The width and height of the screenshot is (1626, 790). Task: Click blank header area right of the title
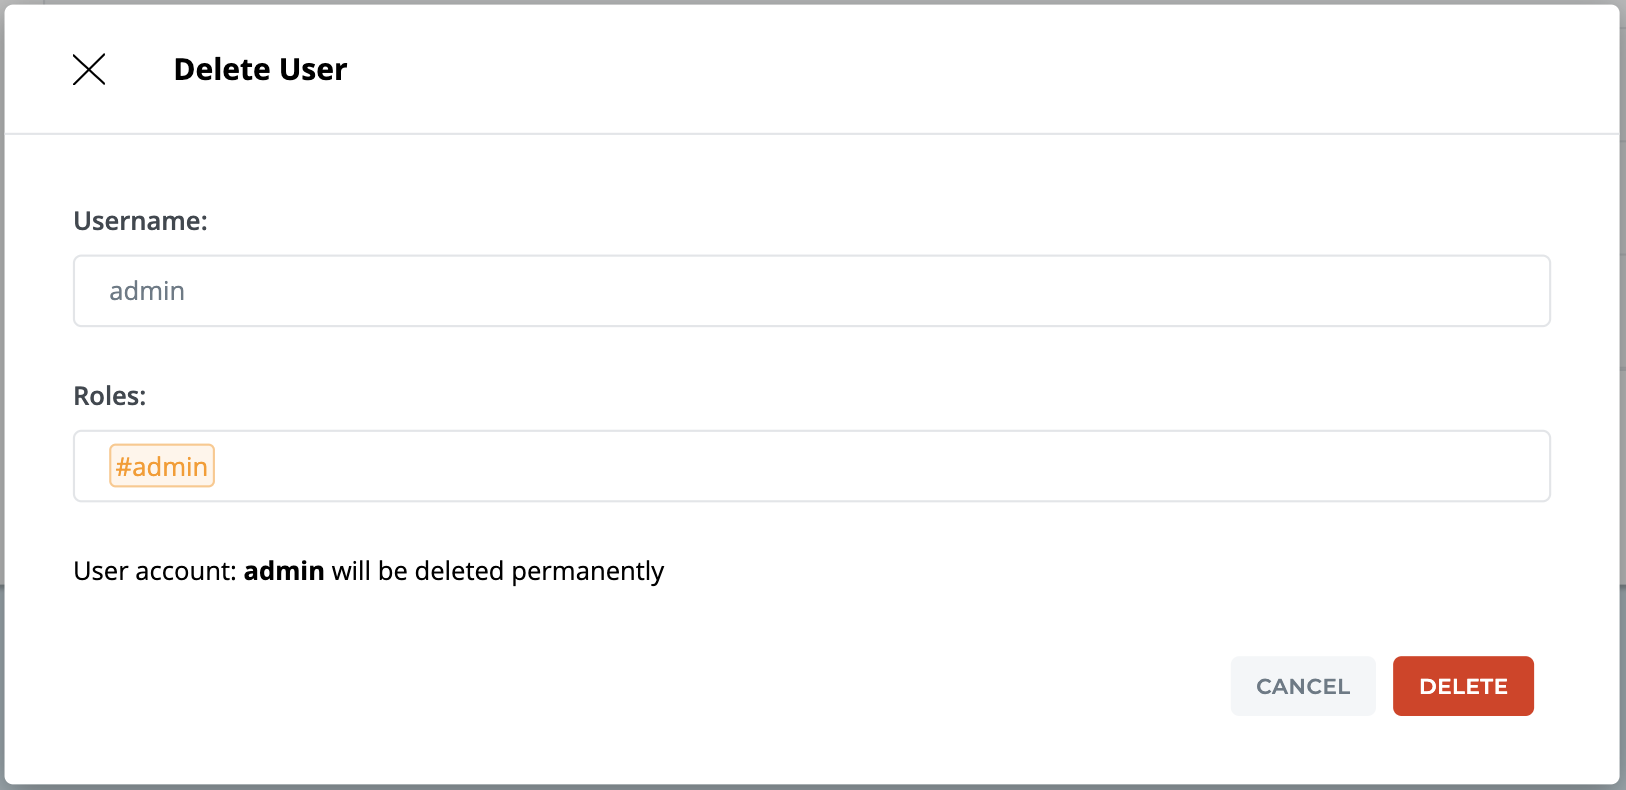click(900, 70)
